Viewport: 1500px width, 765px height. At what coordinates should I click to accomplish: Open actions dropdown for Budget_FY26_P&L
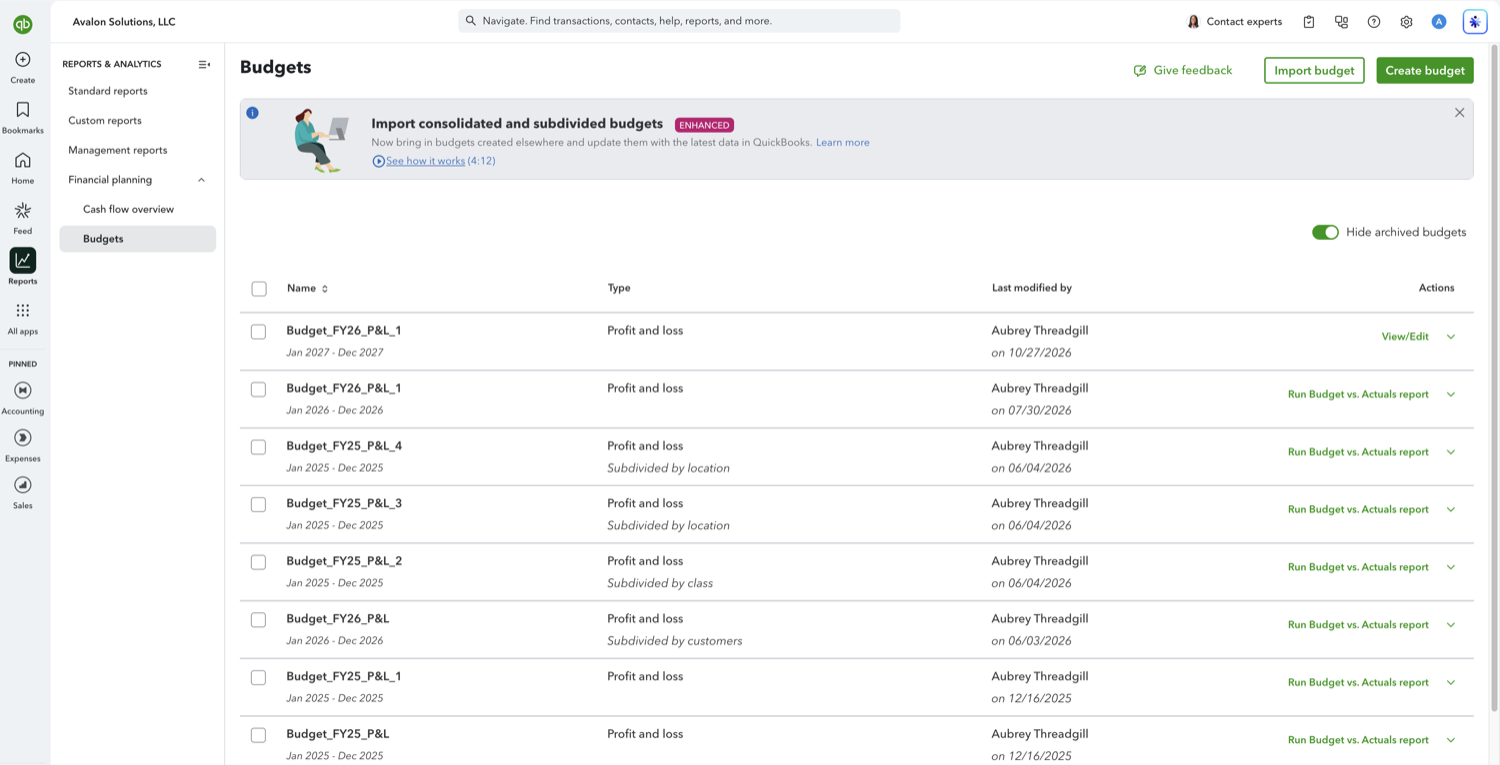coord(1451,625)
